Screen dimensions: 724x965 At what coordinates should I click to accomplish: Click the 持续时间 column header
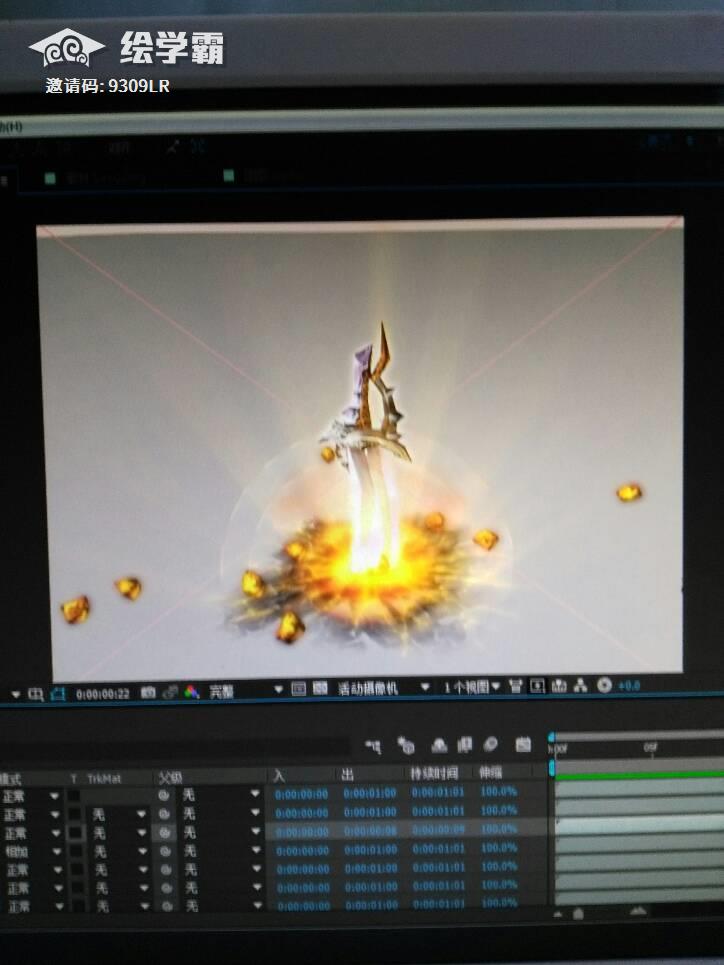coord(433,773)
